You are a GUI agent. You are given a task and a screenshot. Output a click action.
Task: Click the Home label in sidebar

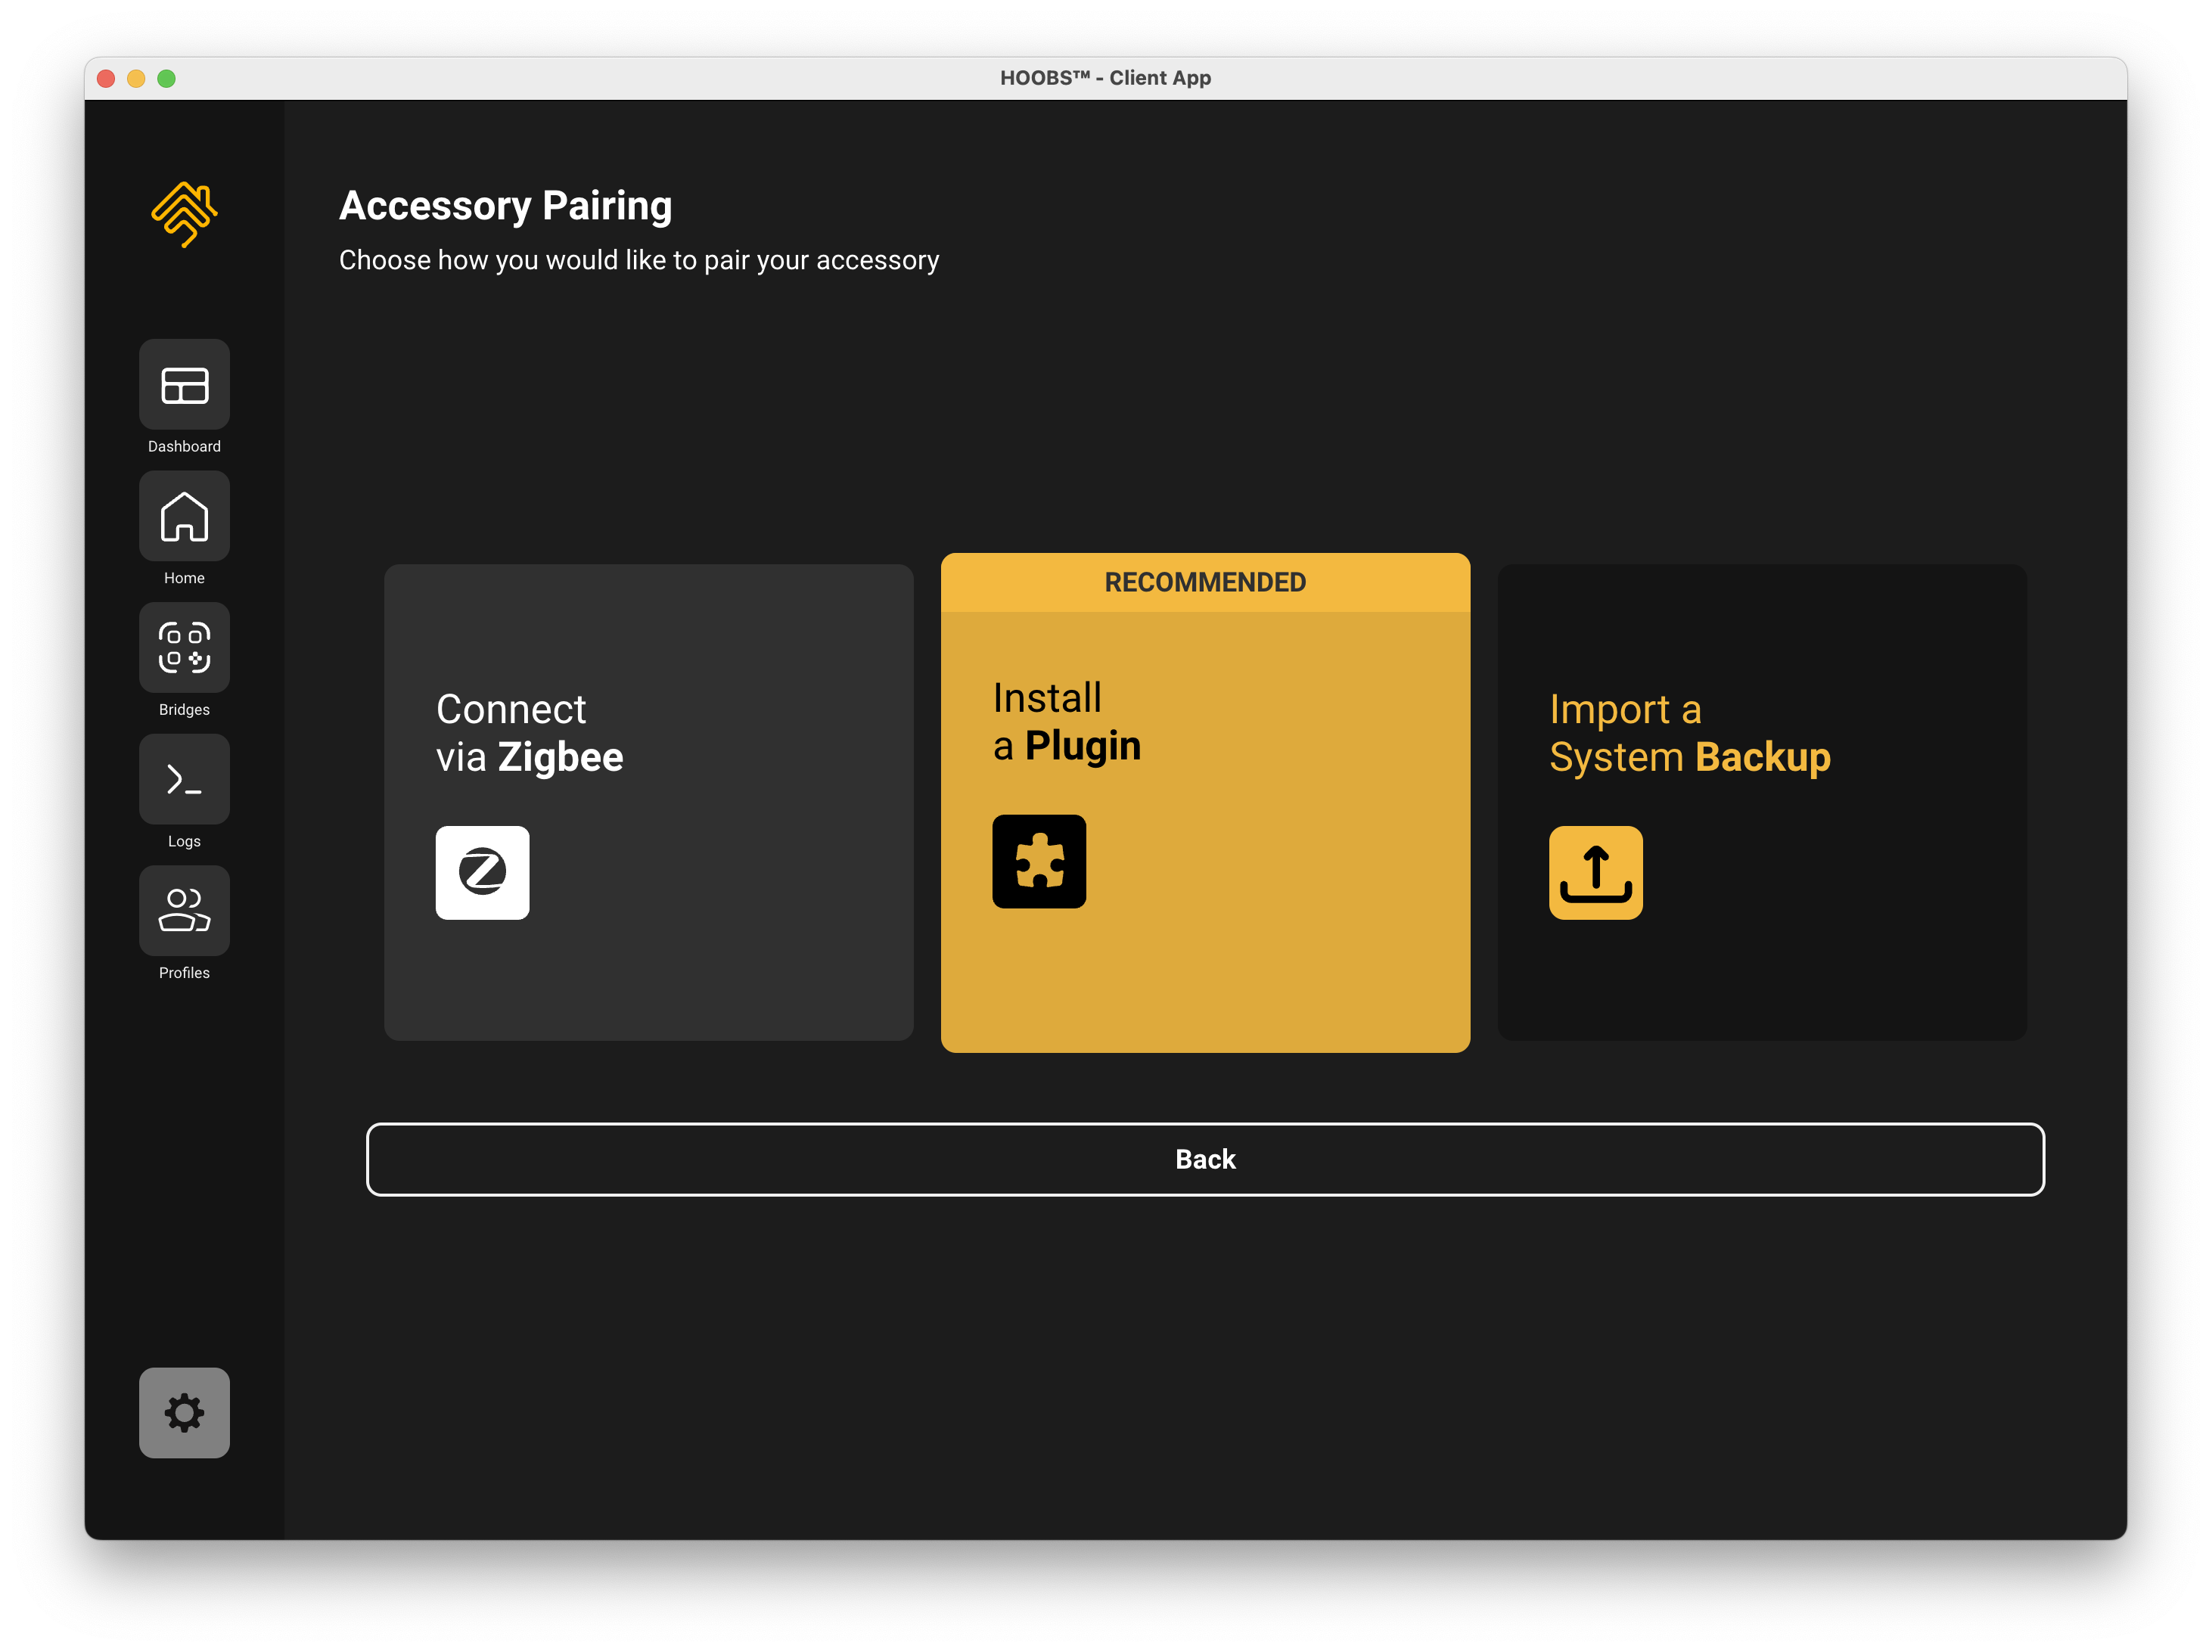coord(184,578)
